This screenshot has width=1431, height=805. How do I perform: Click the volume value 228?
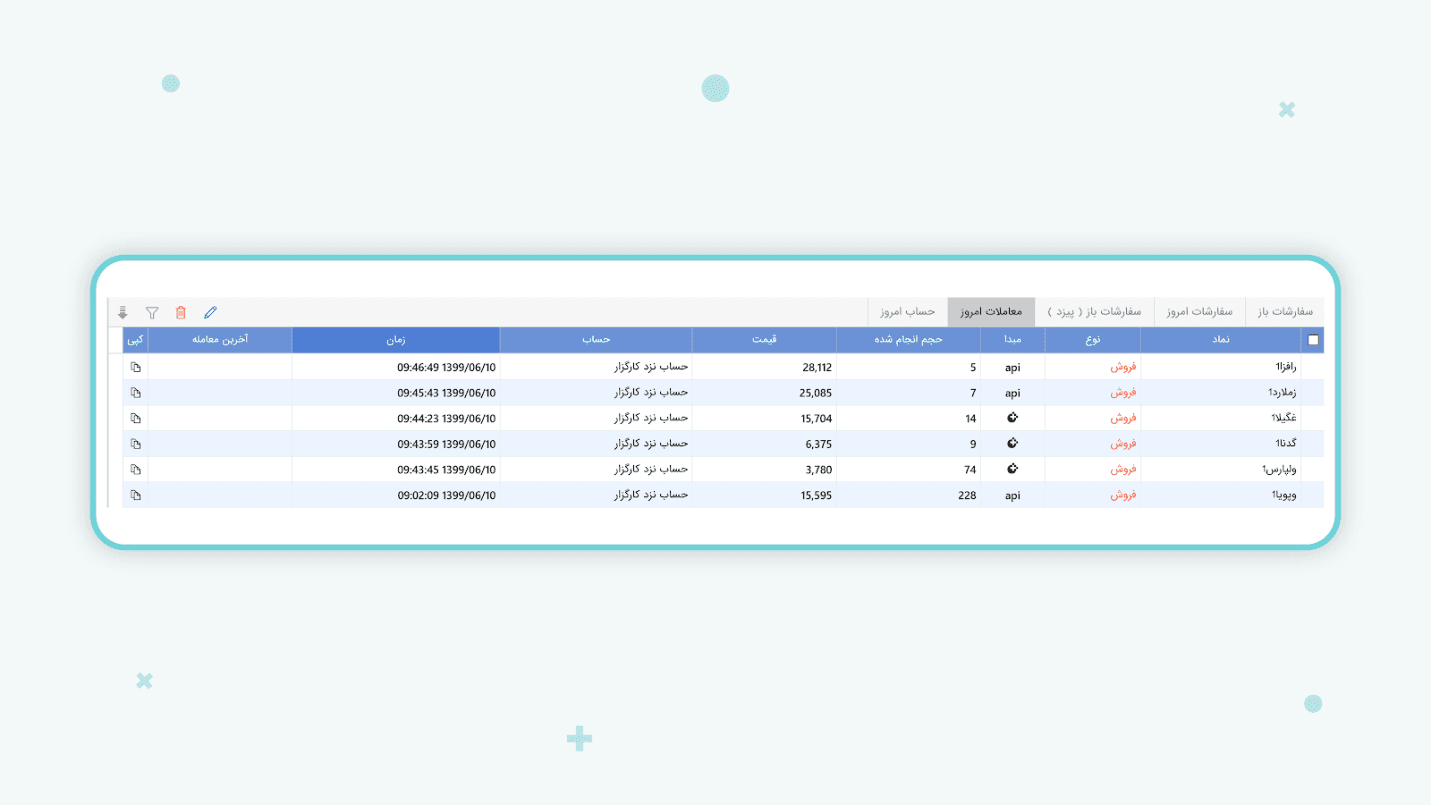(967, 495)
